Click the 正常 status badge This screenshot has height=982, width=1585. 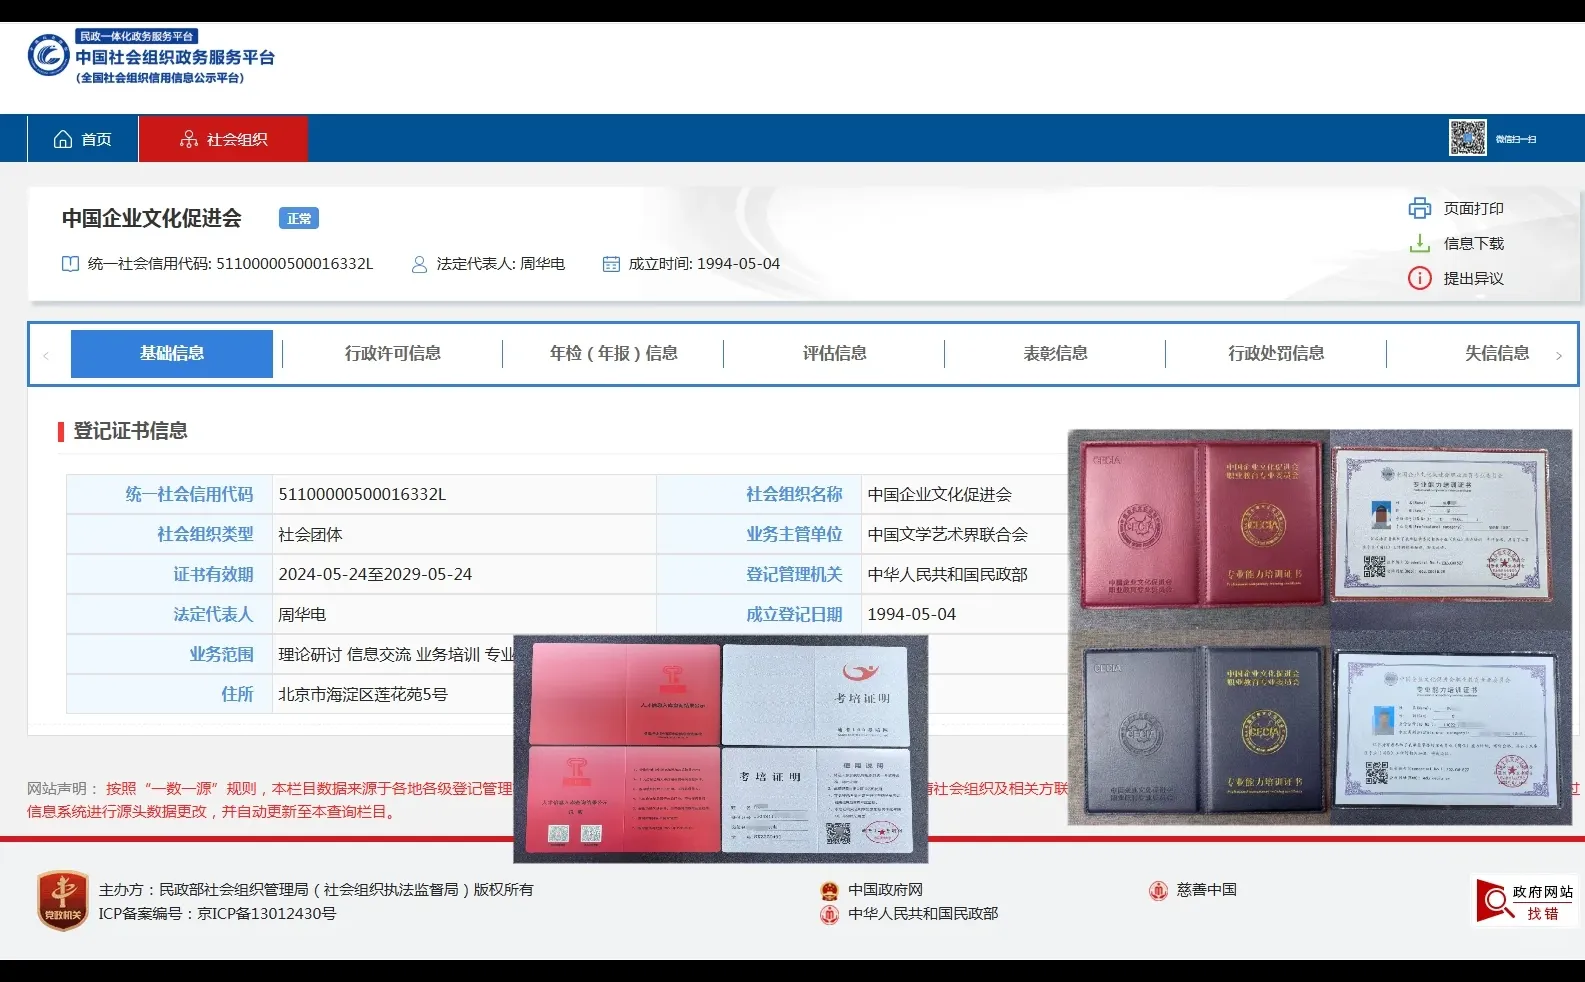[299, 218]
